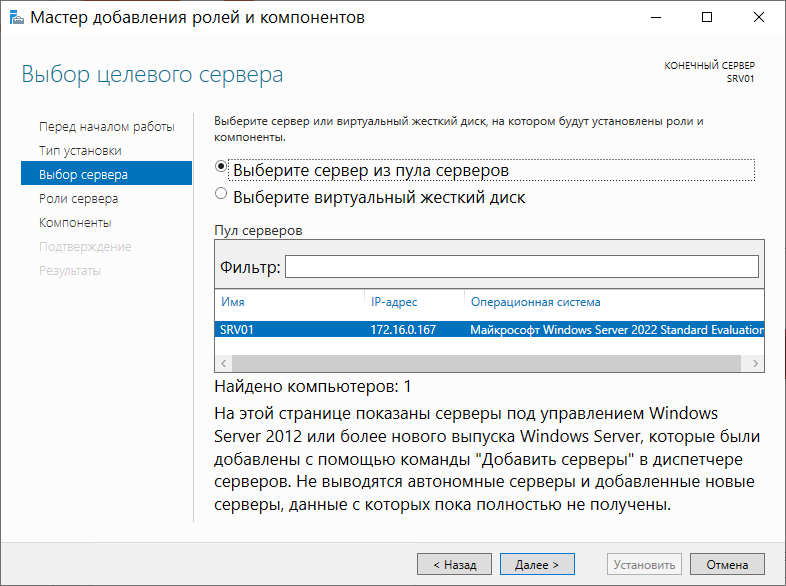
Task: Click the scroll right arrow in list
Action: pos(755,363)
